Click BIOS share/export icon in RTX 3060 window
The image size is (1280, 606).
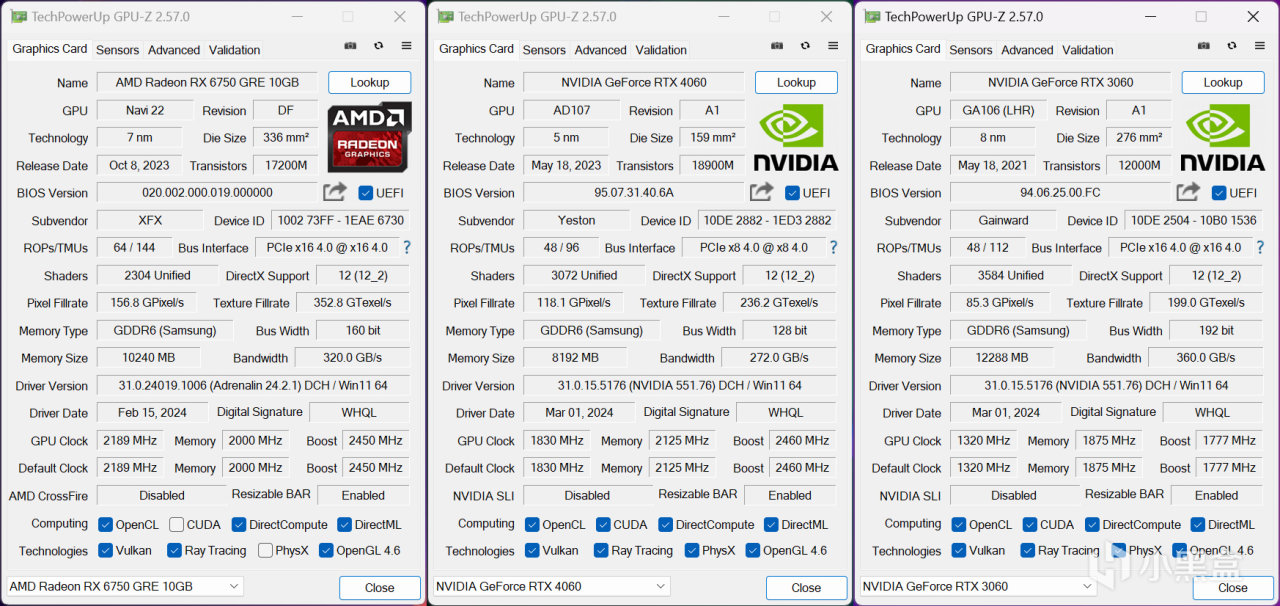click(x=1188, y=192)
